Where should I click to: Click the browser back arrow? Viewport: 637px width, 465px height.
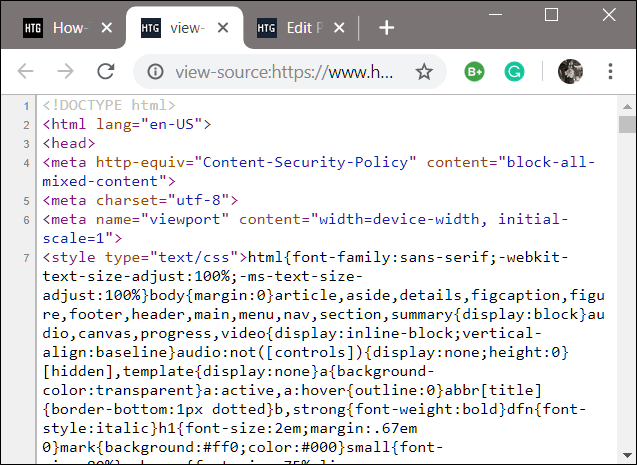27,71
